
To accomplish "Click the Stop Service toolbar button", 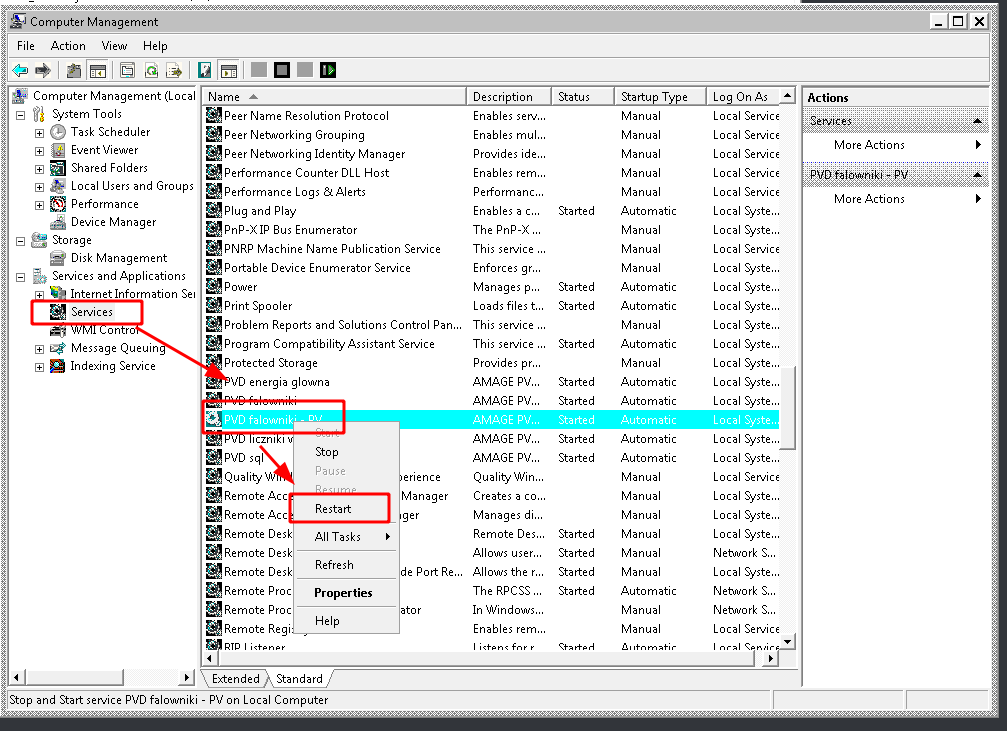I will (x=282, y=70).
